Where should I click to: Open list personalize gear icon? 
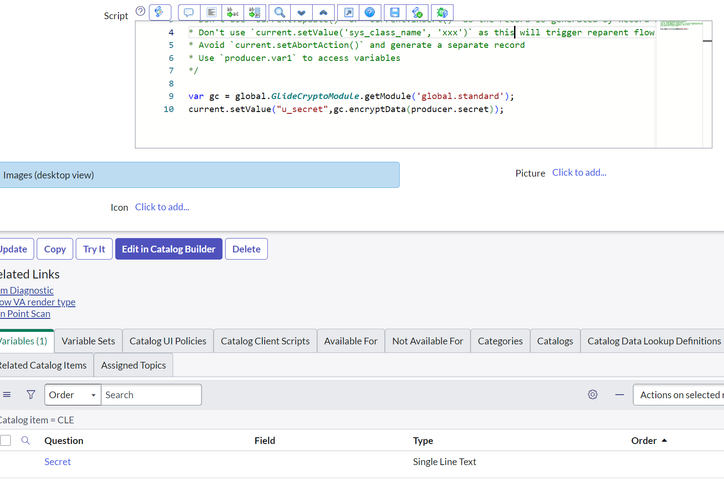pyautogui.click(x=593, y=395)
